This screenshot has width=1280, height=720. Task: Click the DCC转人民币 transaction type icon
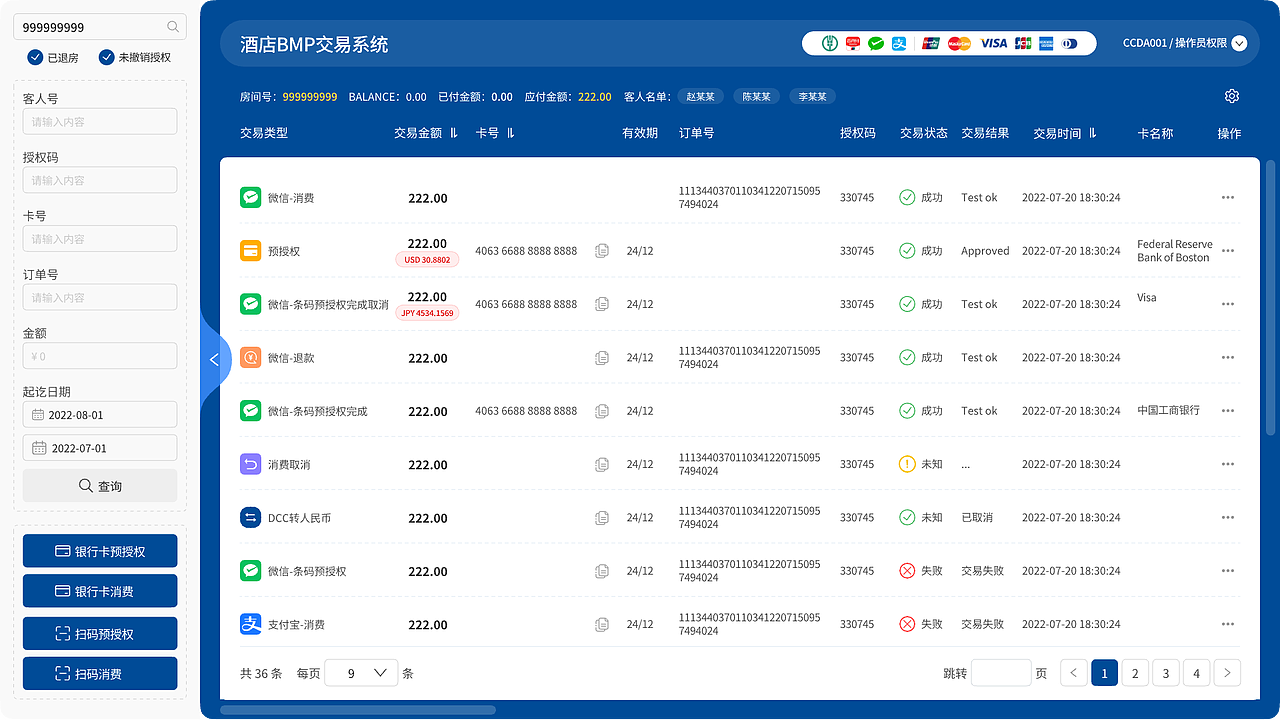pyautogui.click(x=250, y=518)
